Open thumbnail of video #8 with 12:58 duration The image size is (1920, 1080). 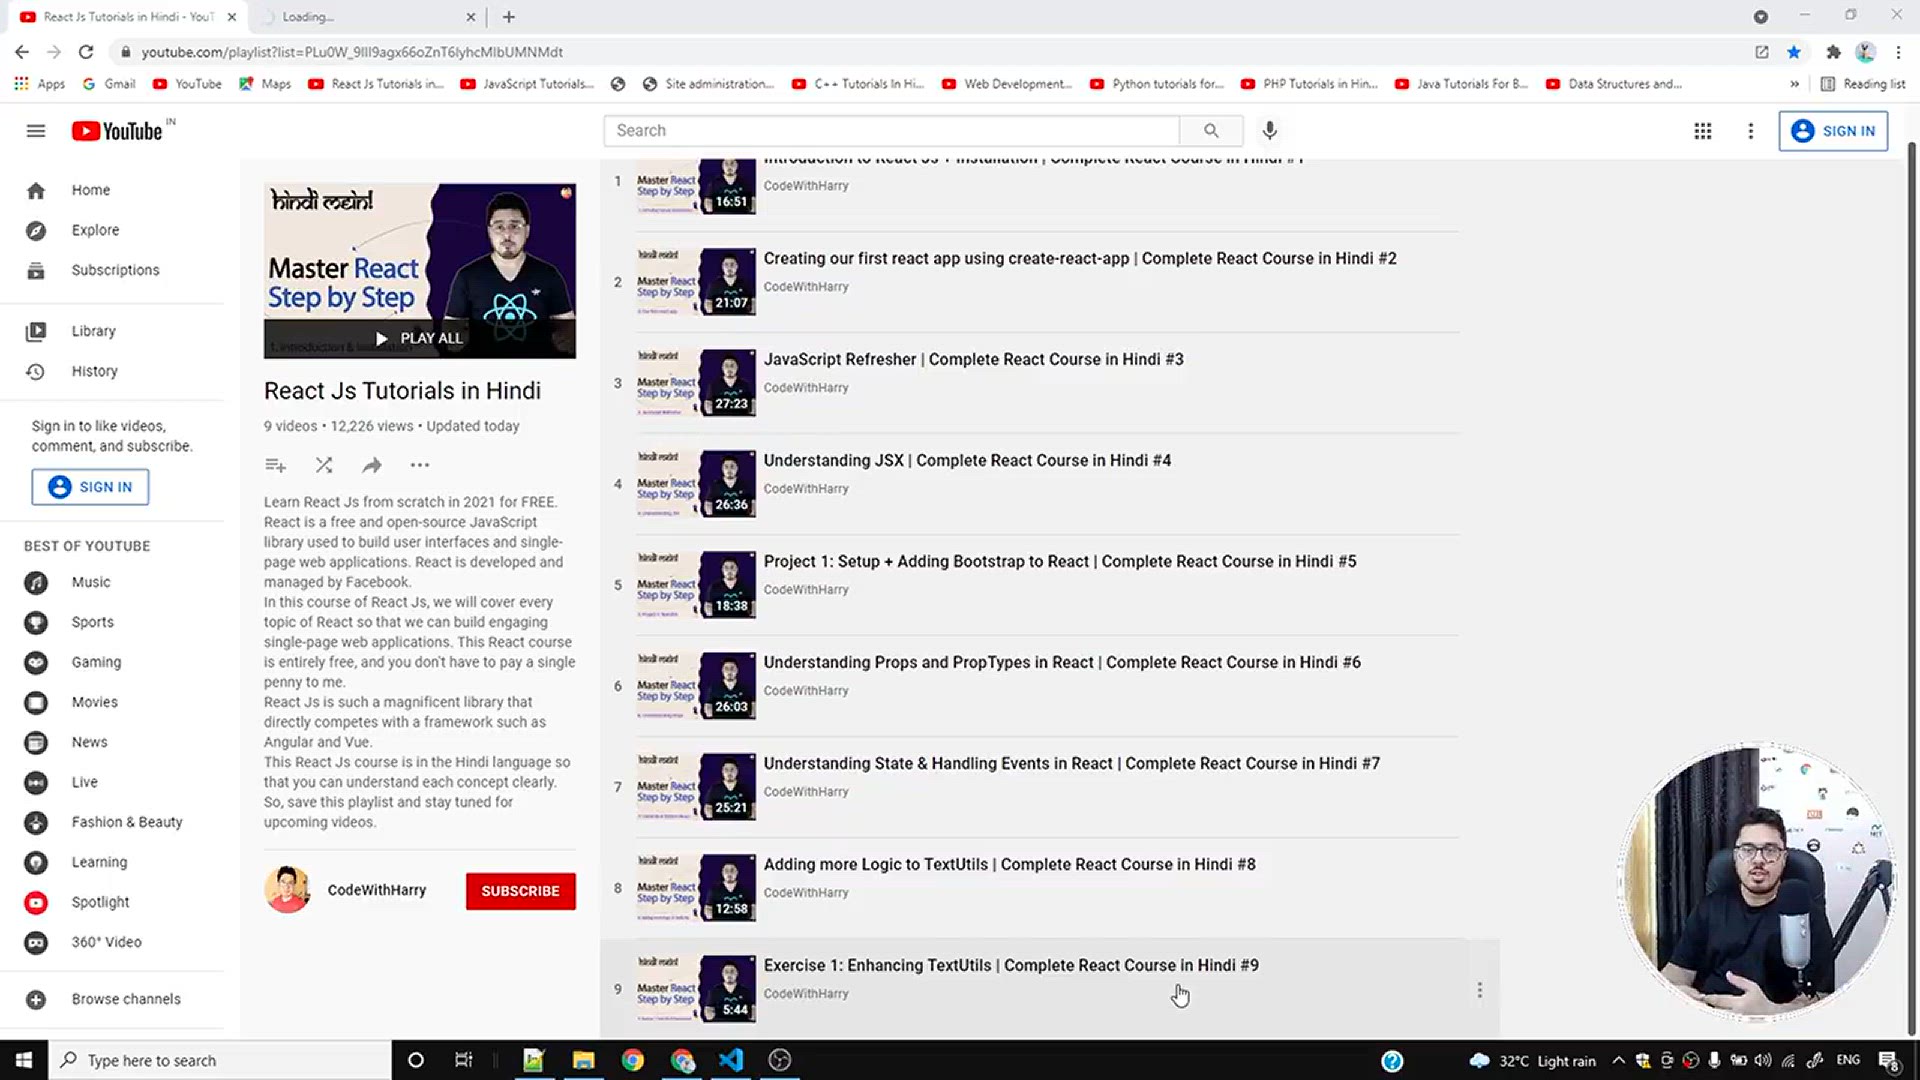point(696,888)
